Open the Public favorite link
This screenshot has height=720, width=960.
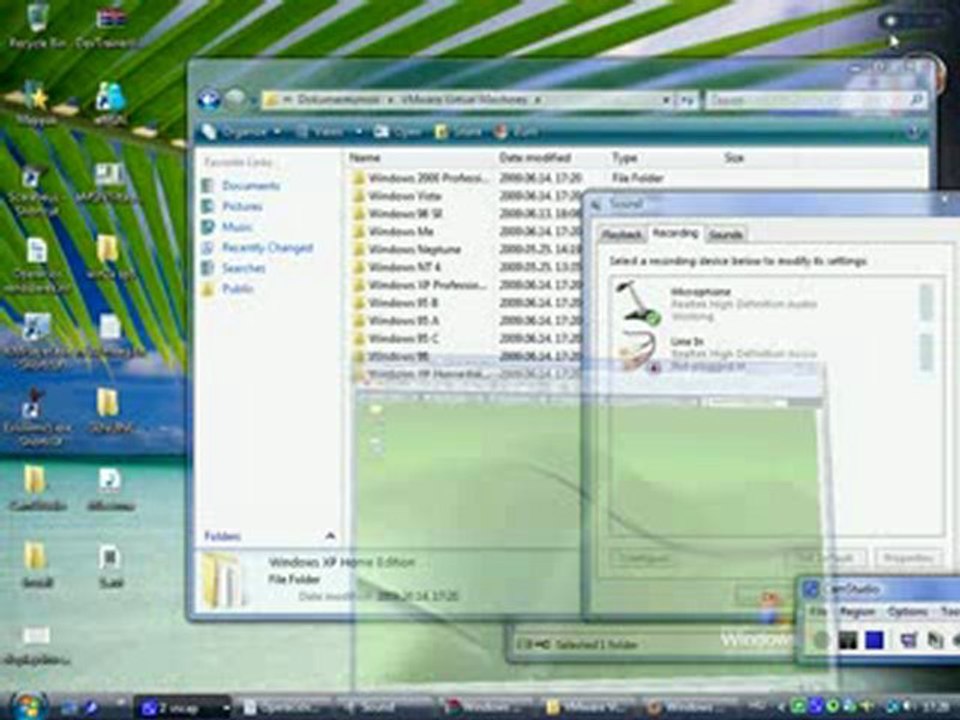(238, 289)
